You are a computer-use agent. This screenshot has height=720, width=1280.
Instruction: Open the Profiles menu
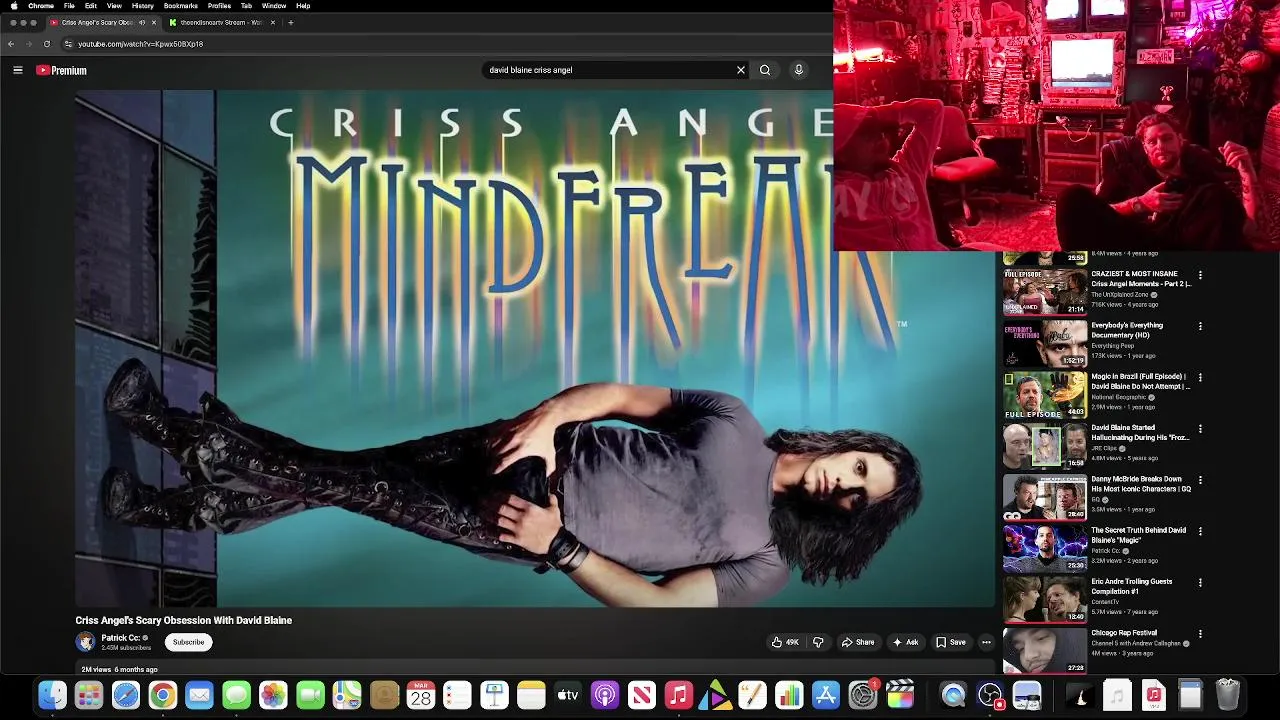[219, 6]
